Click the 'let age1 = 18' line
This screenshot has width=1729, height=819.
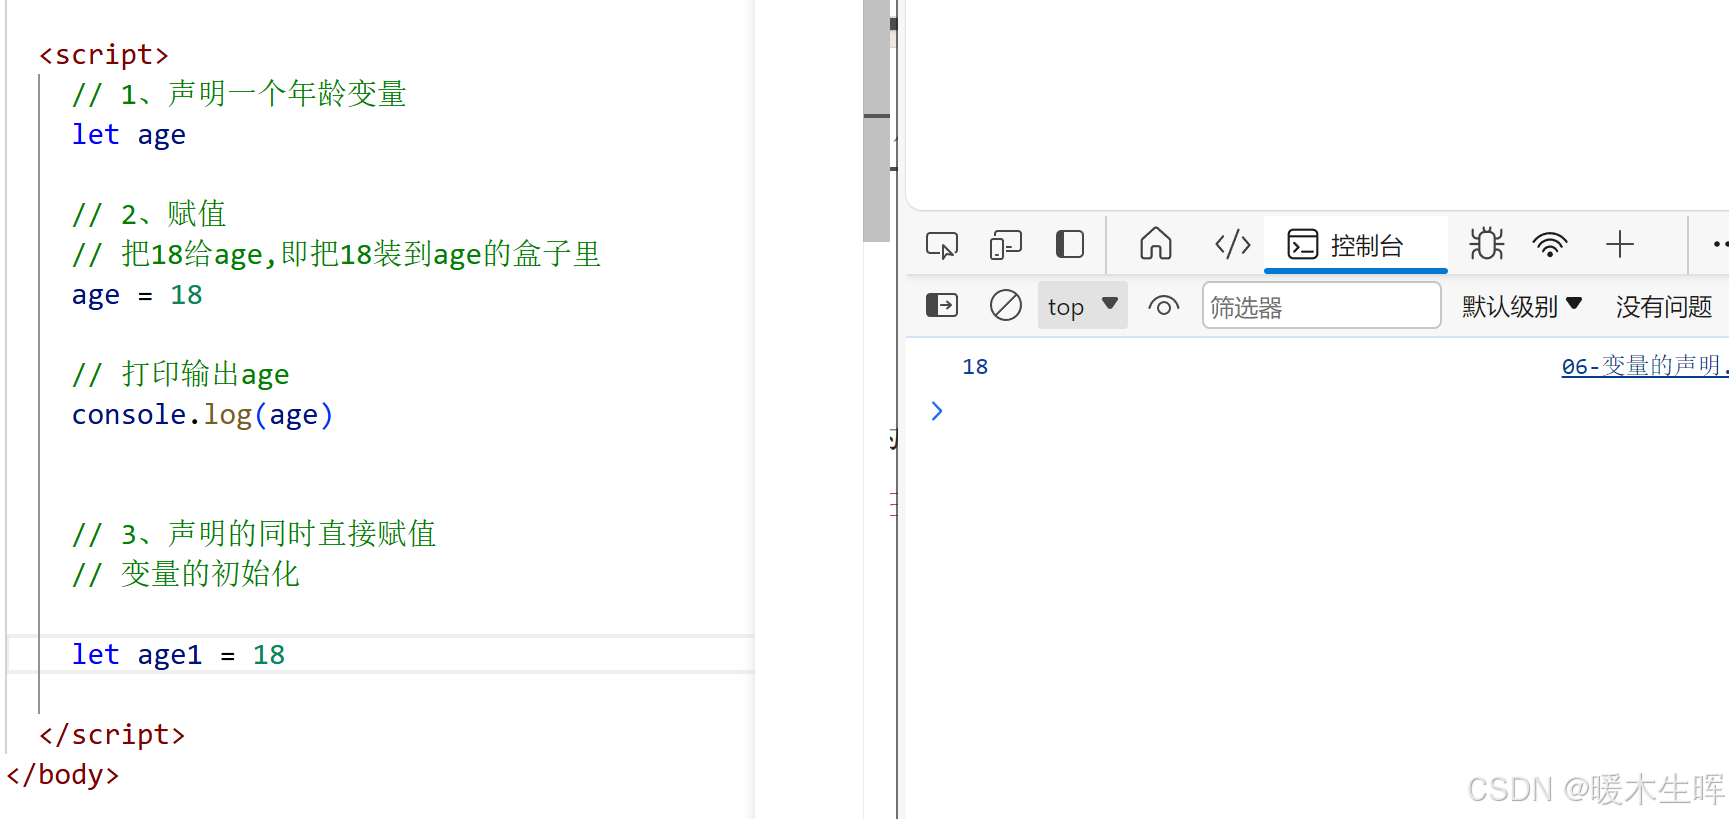click(178, 655)
